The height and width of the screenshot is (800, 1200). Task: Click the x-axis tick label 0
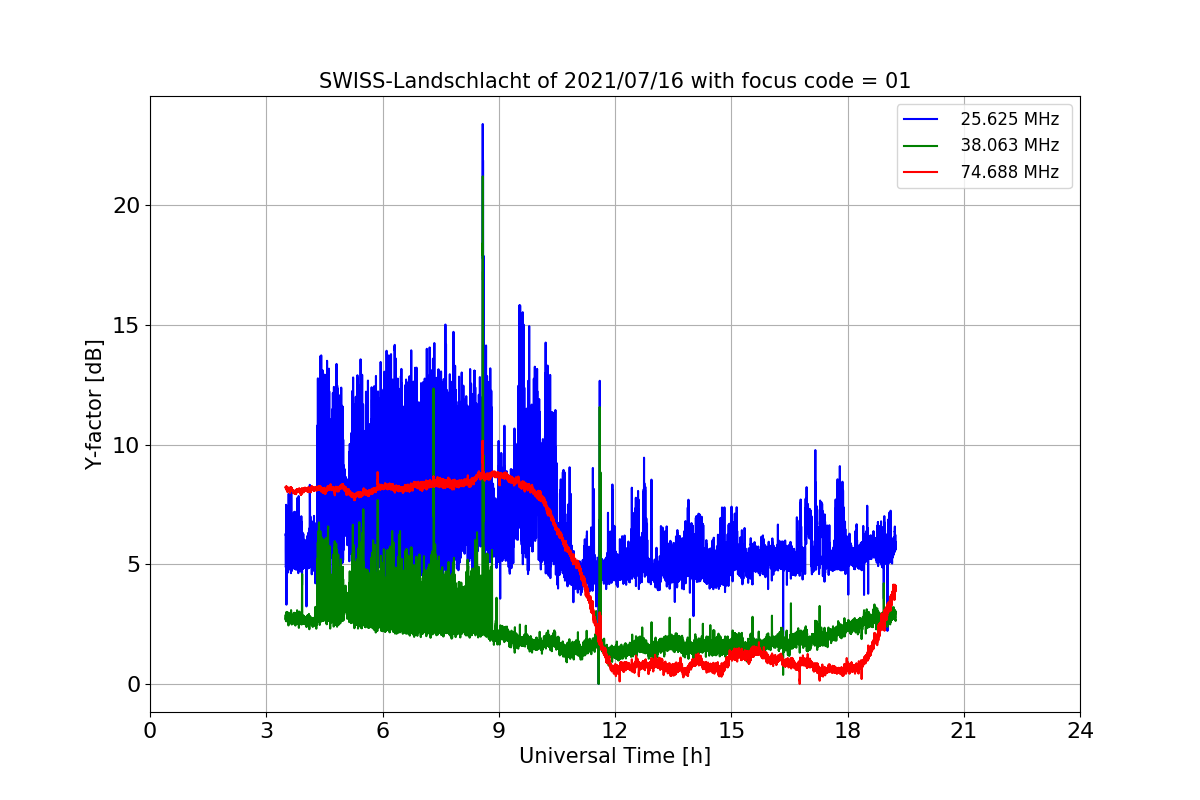tap(150, 731)
